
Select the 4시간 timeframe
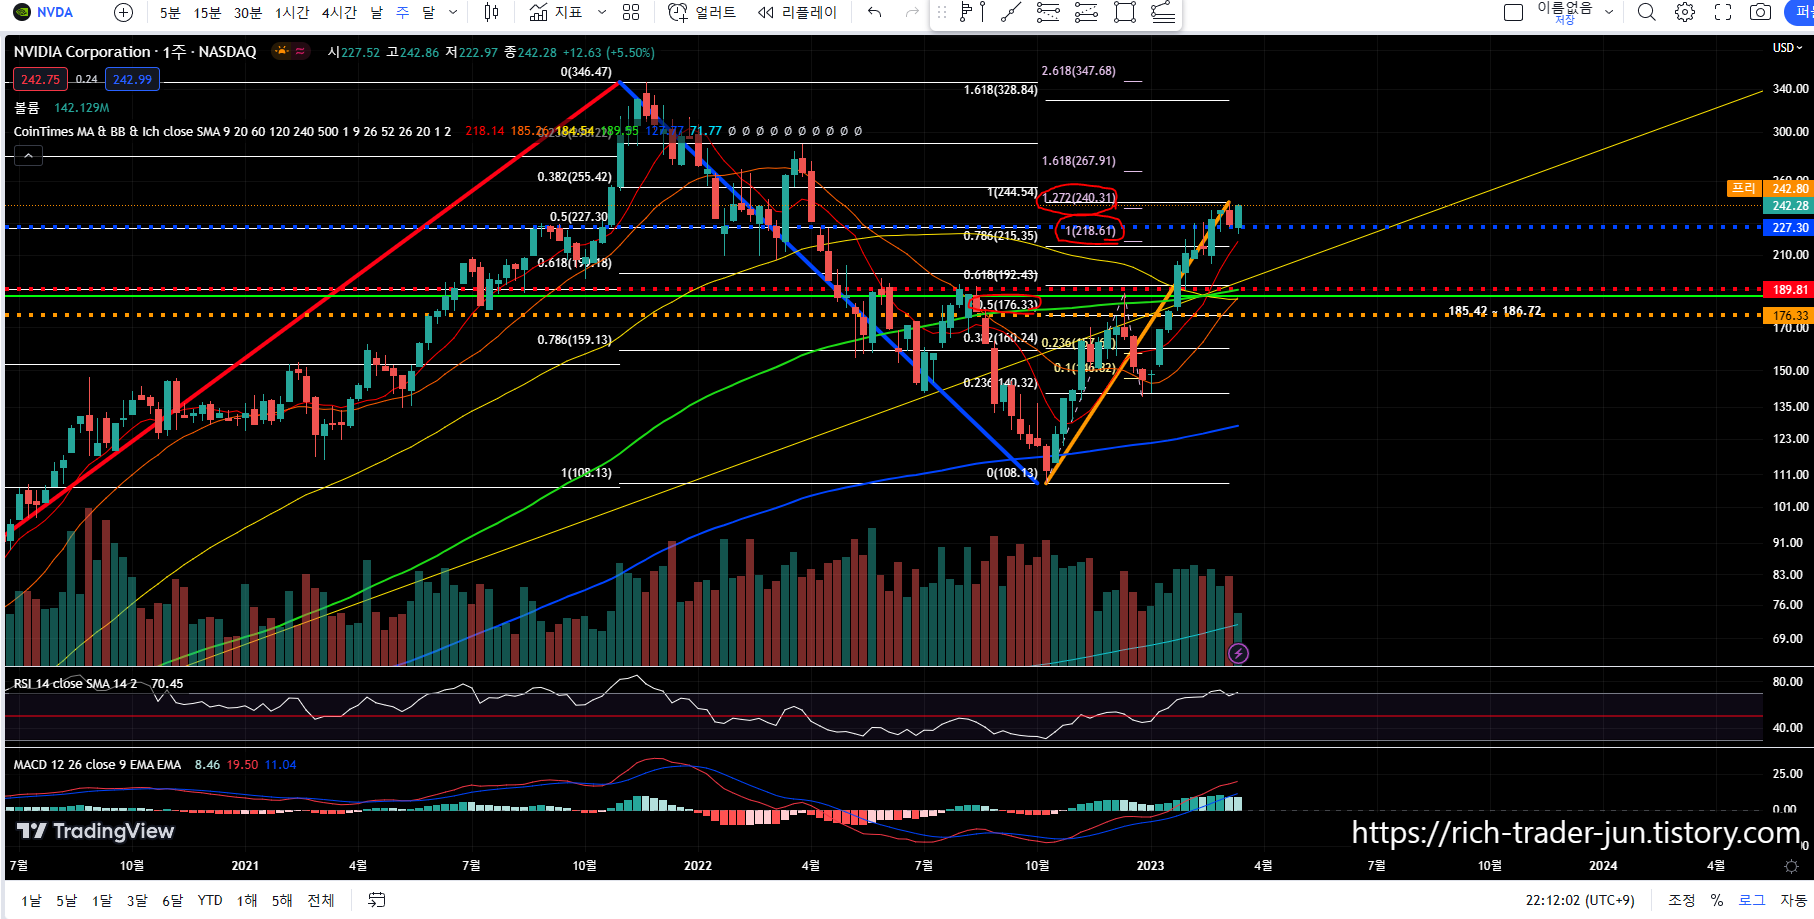point(339,12)
